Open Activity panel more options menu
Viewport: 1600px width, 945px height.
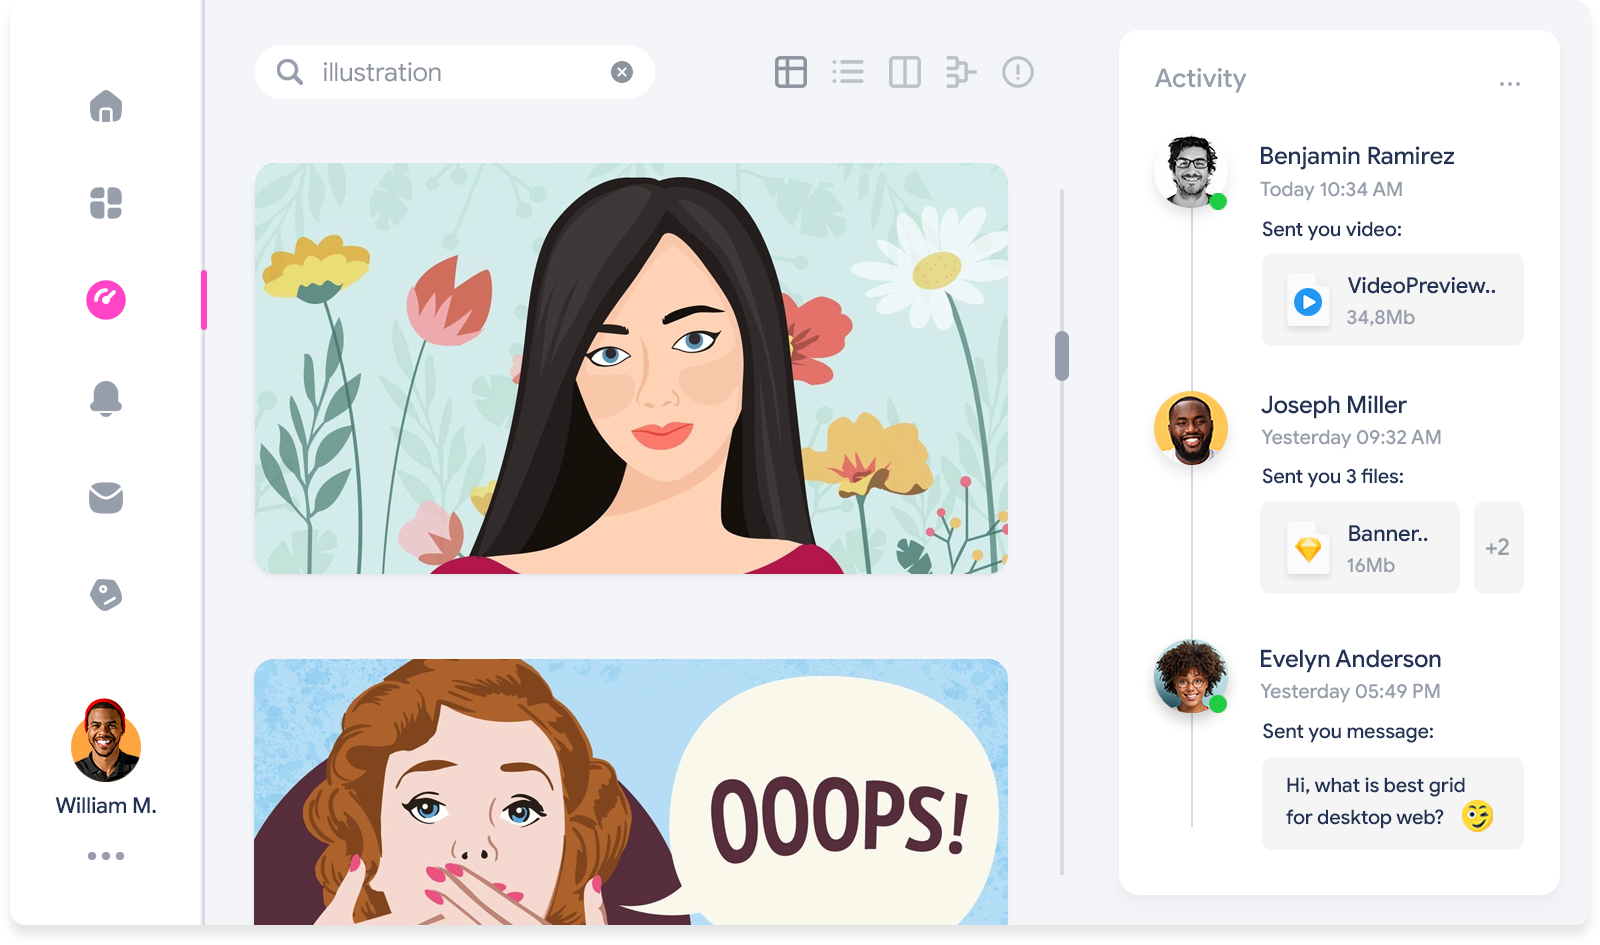coord(1510,84)
